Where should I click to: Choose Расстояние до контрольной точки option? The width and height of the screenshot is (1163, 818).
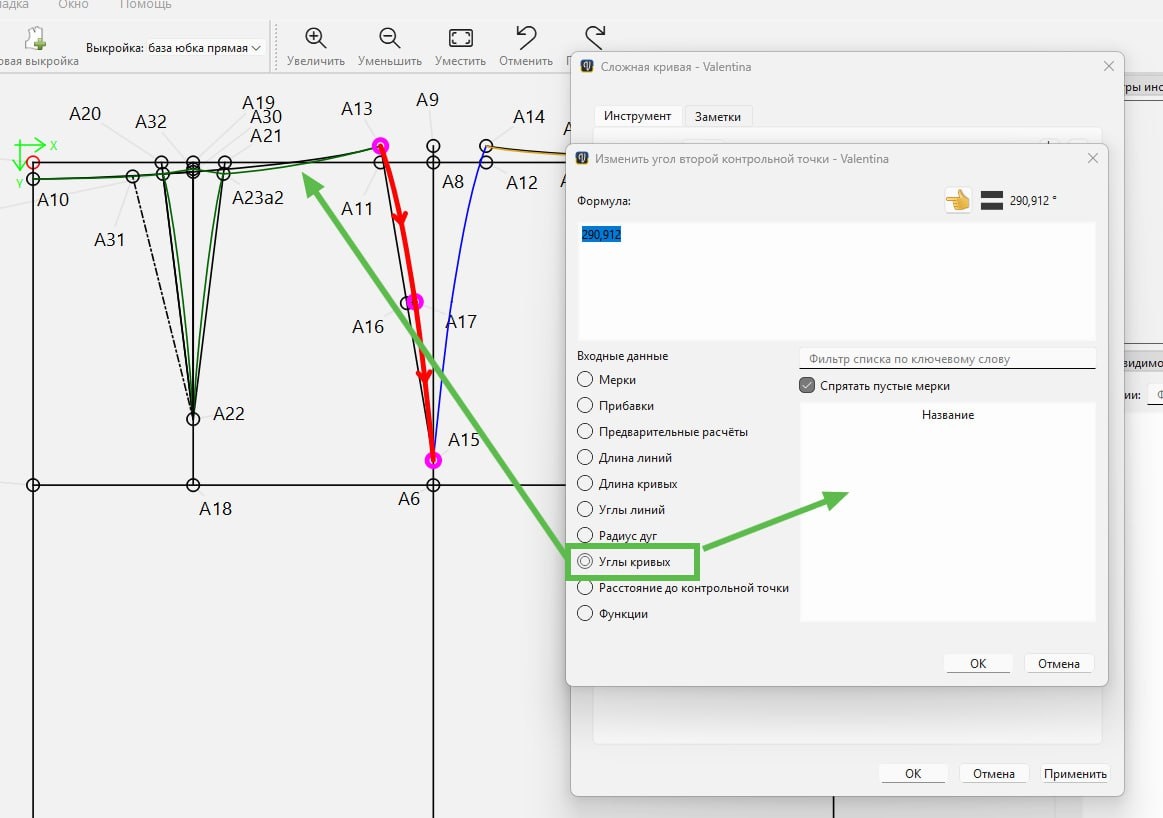coord(584,587)
